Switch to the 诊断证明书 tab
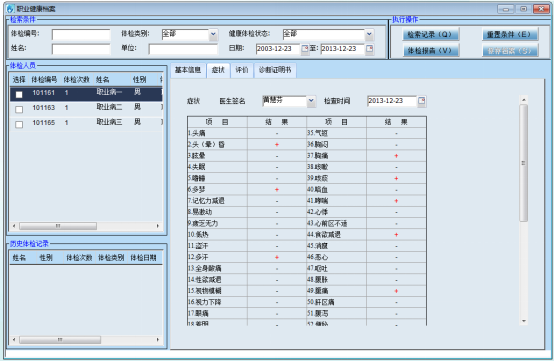The height and width of the screenshot is (362, 554). coord(275,70)
